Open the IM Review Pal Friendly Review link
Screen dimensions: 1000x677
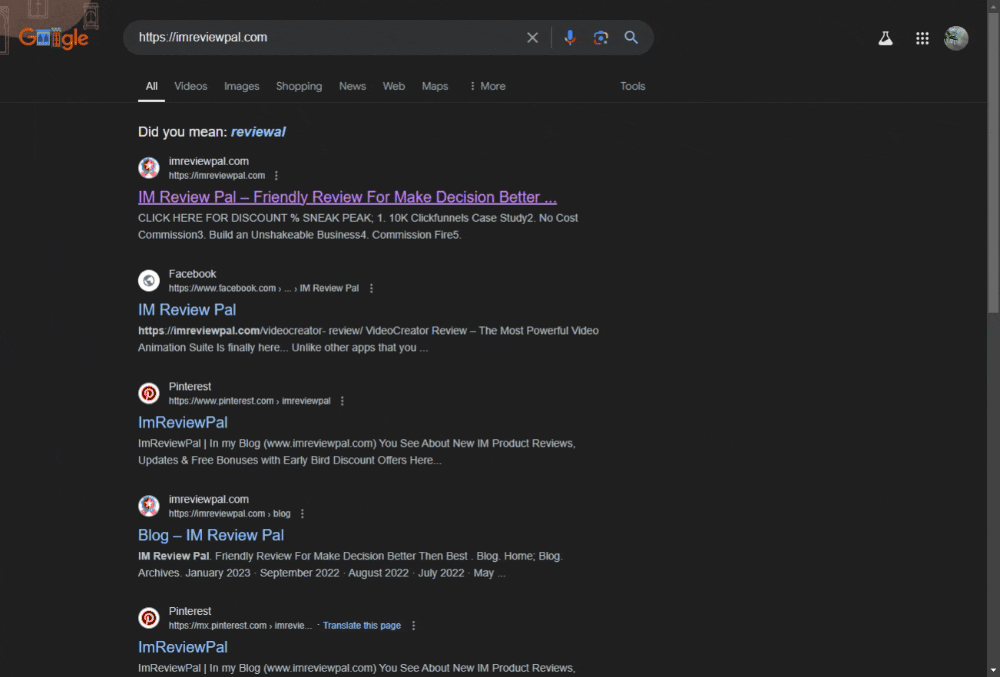coord(347,197)
